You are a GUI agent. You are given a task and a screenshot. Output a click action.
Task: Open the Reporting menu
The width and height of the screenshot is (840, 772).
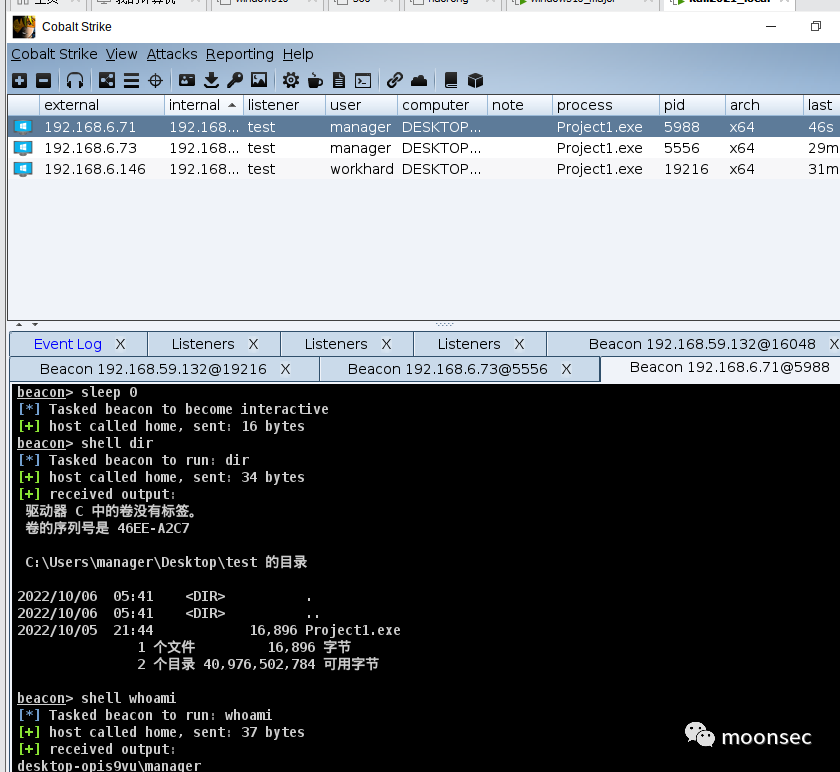[x=239, y=54]
